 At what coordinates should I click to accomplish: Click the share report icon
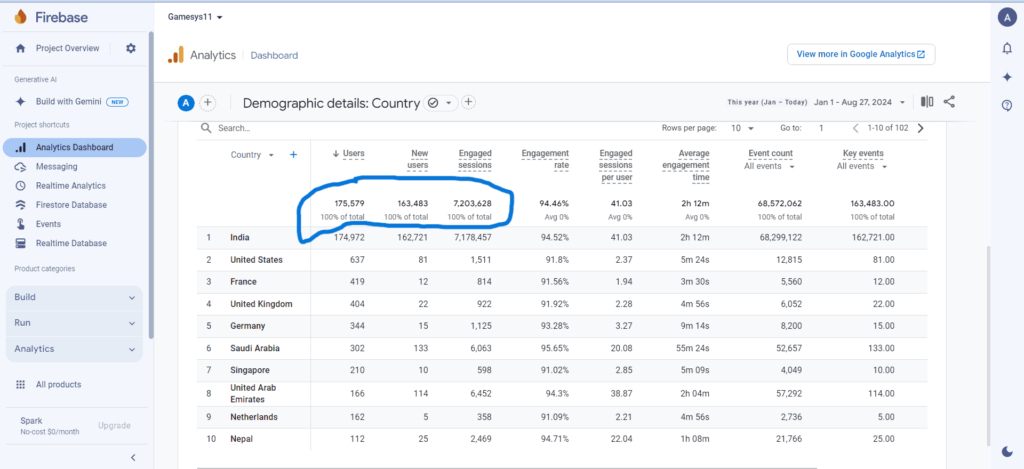click(x=949, y=102)
